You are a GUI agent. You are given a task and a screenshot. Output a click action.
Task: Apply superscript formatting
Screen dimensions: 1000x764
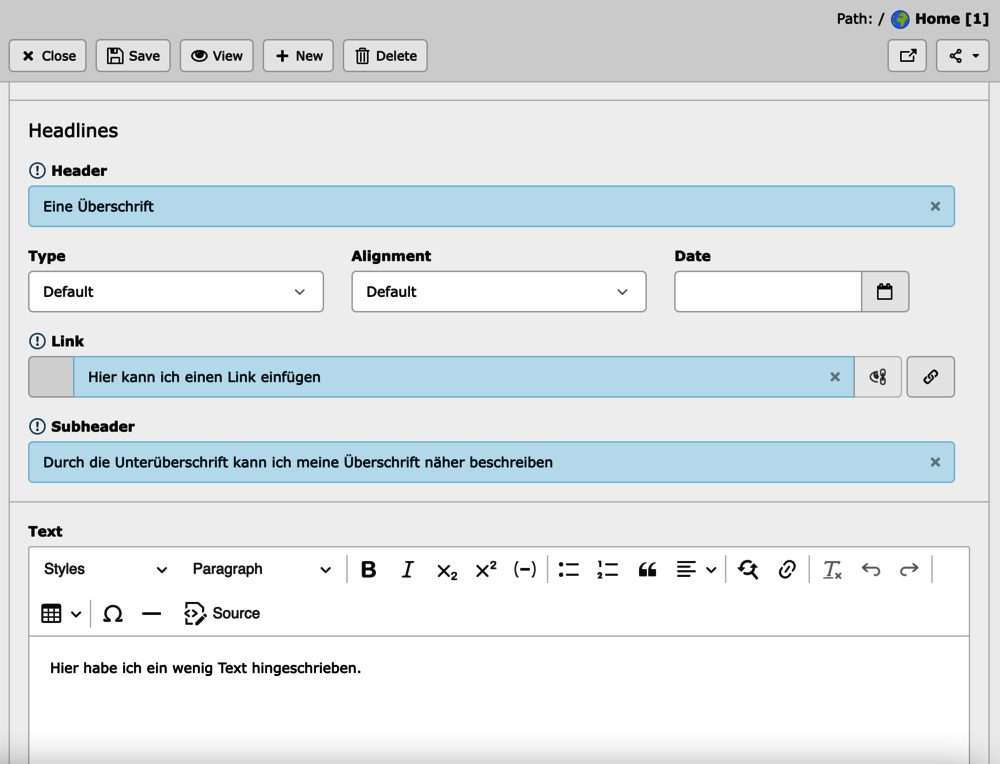pos(484,569)
